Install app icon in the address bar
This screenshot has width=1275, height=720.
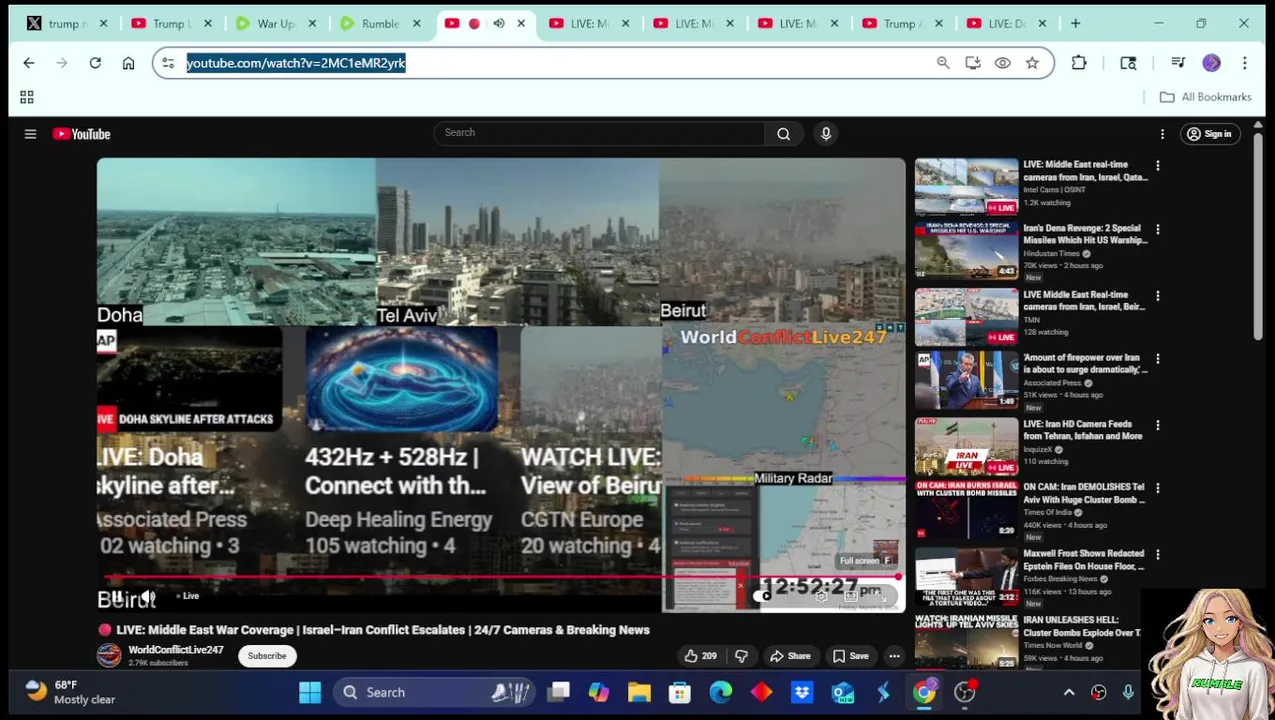pos(973,63)
